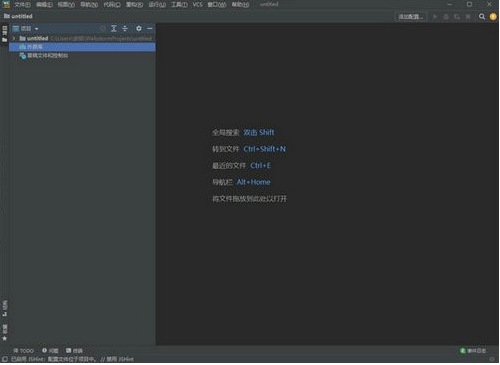Click the 双击 Shift search shortcut text
The height and width of the screenshot is (365, 500).
[259, 132]
